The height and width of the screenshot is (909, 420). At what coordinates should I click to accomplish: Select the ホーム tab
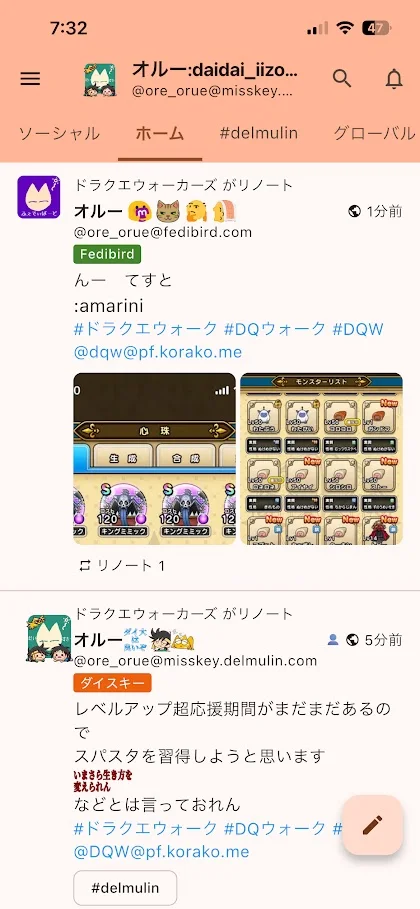[x=160, y=133]
